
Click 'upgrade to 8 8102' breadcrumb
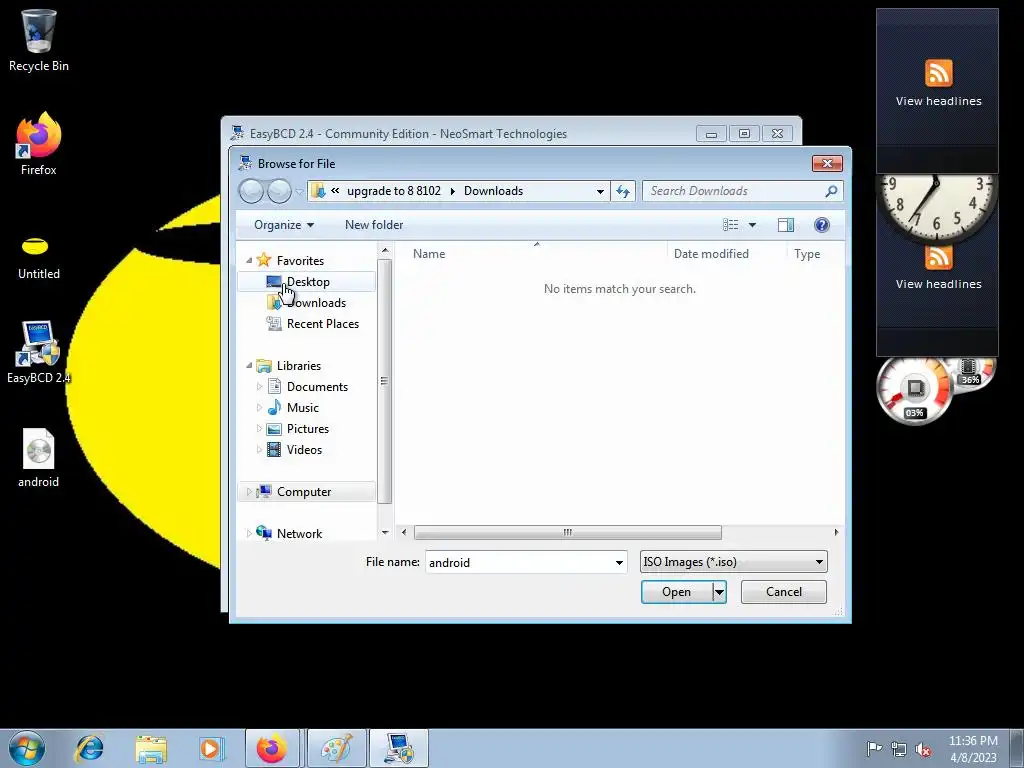394,191
